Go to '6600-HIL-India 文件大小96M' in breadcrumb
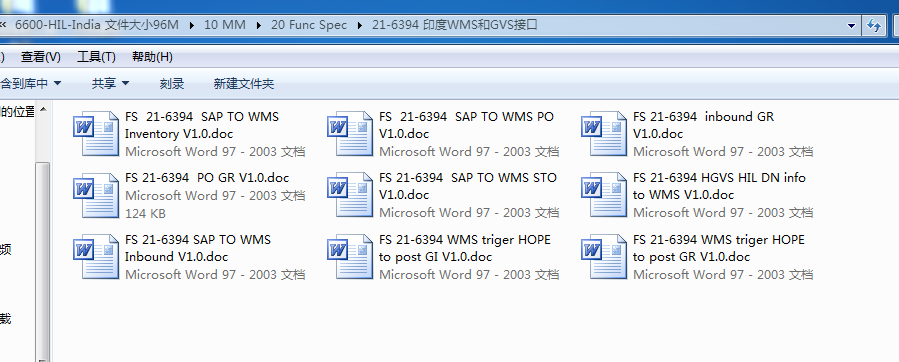 click(x=97, y=25)
